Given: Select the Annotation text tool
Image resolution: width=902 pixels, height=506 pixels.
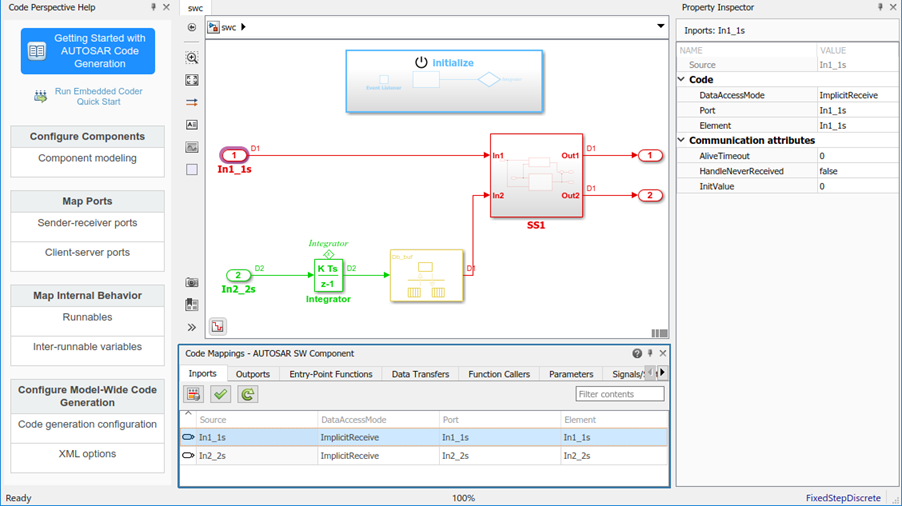Looking at the screenshot, I should coord(192,125).
